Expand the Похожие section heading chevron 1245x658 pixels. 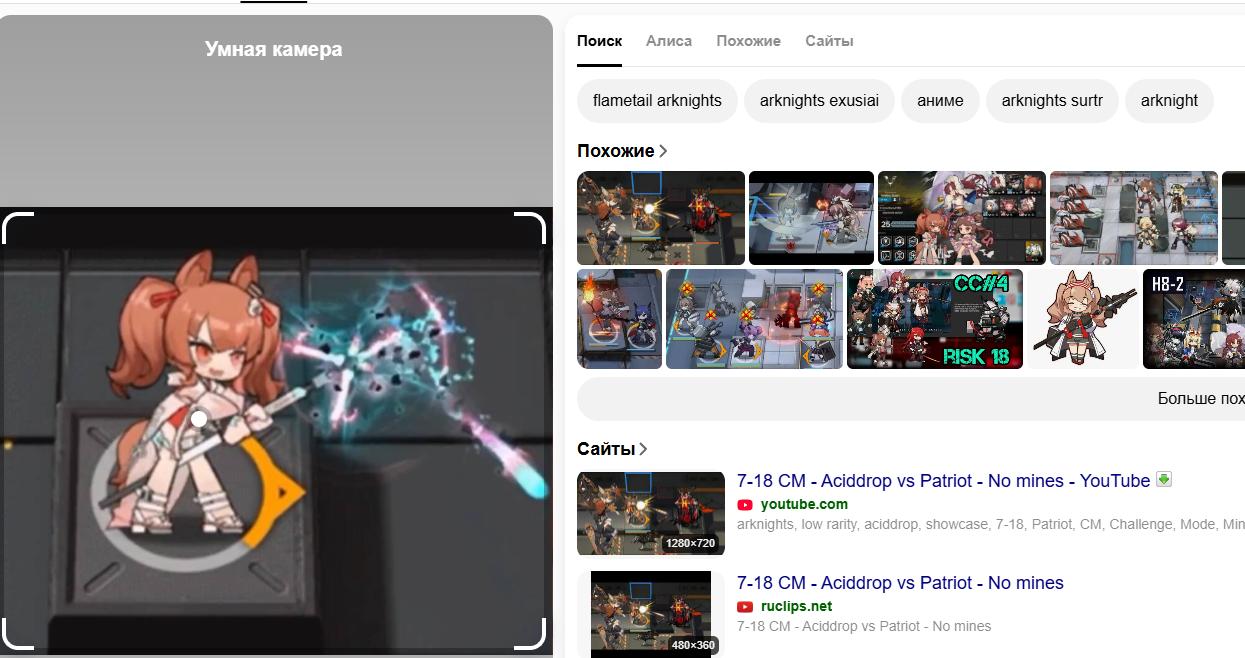point(663,151)
